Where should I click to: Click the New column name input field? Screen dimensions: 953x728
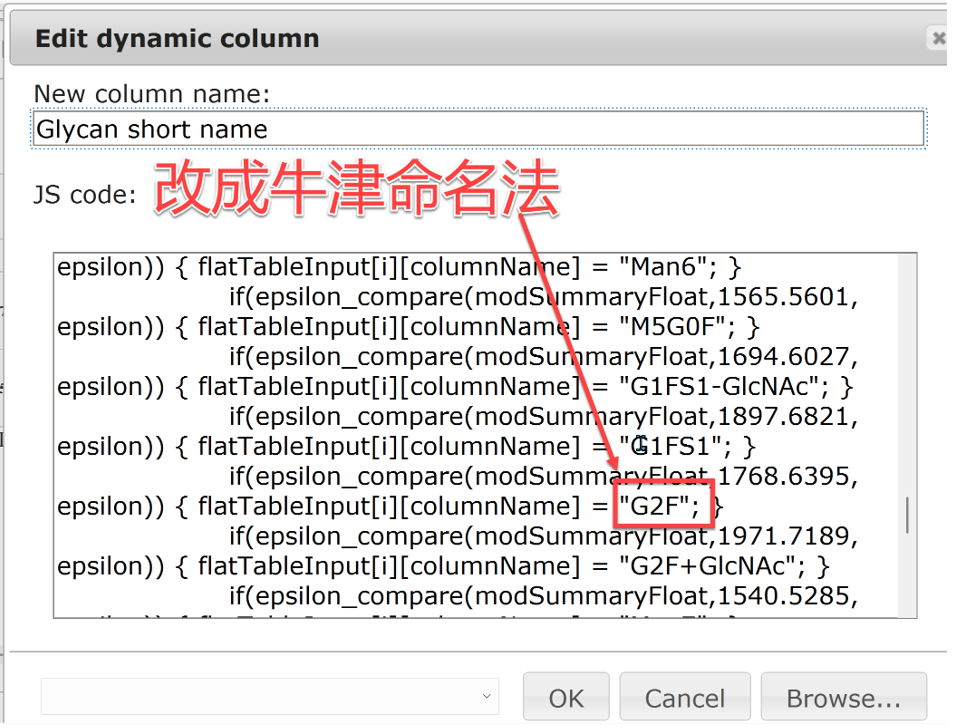click(x=479, y=129)
